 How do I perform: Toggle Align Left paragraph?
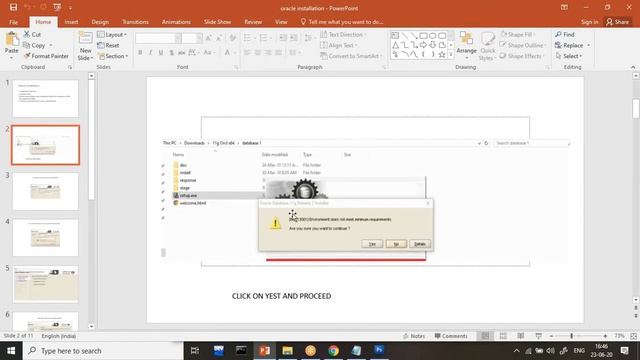point(247,53)
